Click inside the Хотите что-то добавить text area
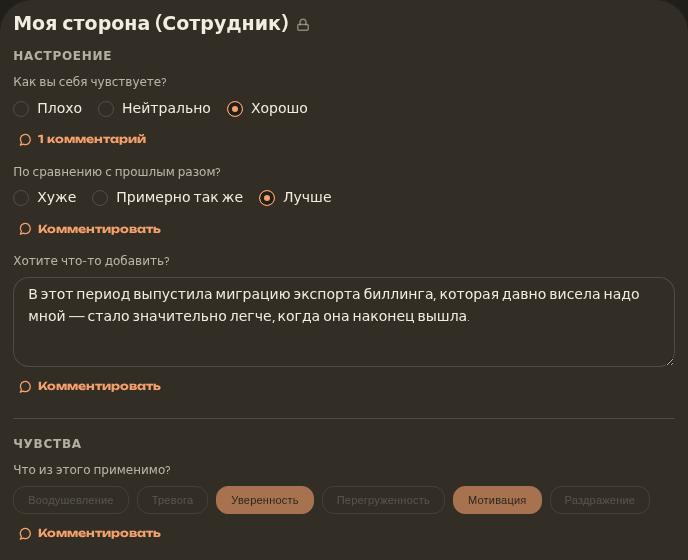This screenshot has width=688, height=560. (344, 322)
